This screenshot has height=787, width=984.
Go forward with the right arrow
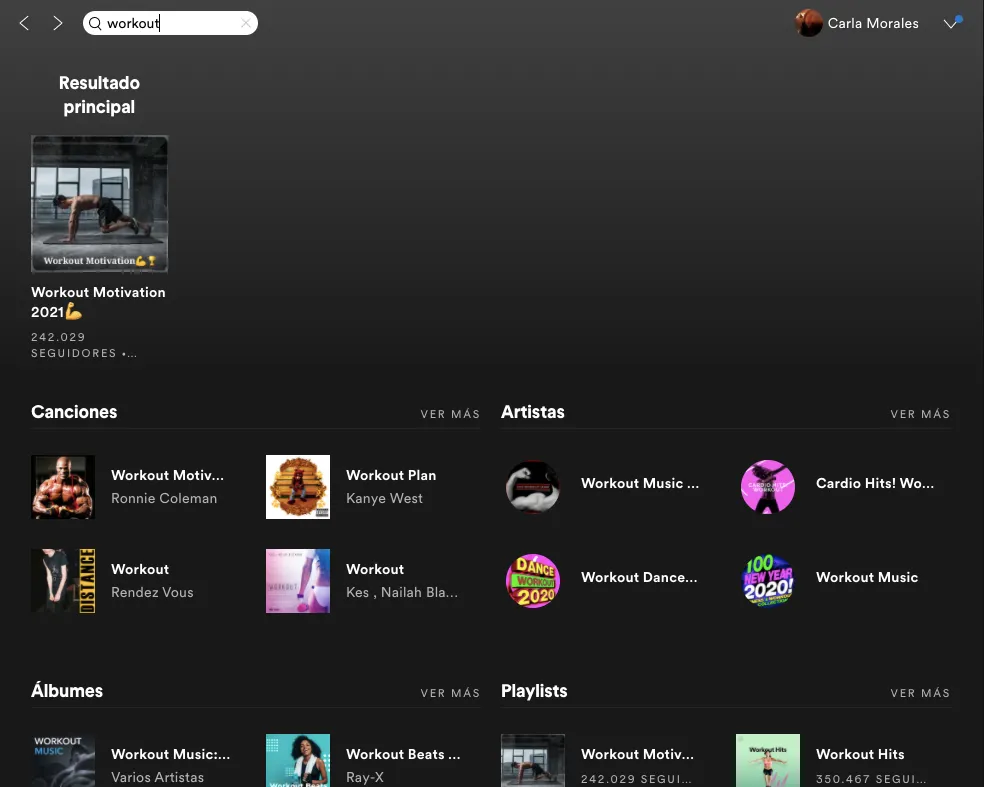pyautogui.click(x=58, y=23)
